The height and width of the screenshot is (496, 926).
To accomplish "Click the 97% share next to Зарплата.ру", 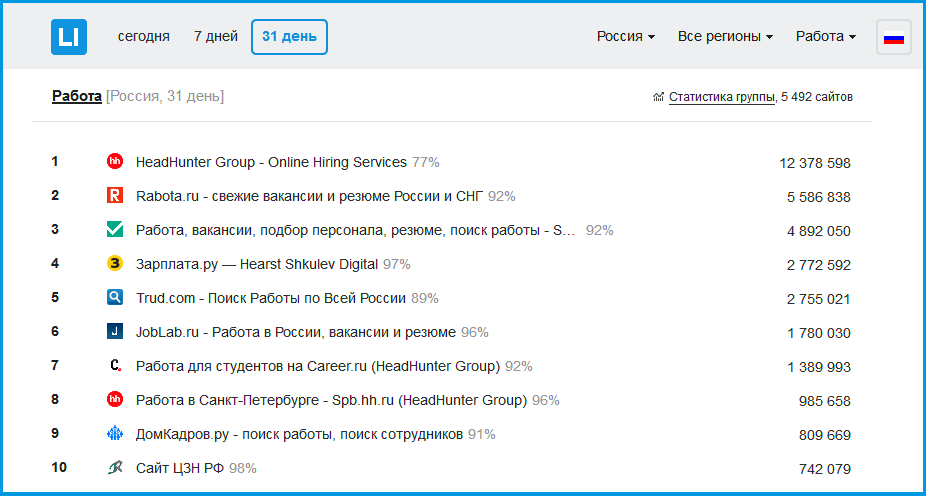I will point(397,264).
